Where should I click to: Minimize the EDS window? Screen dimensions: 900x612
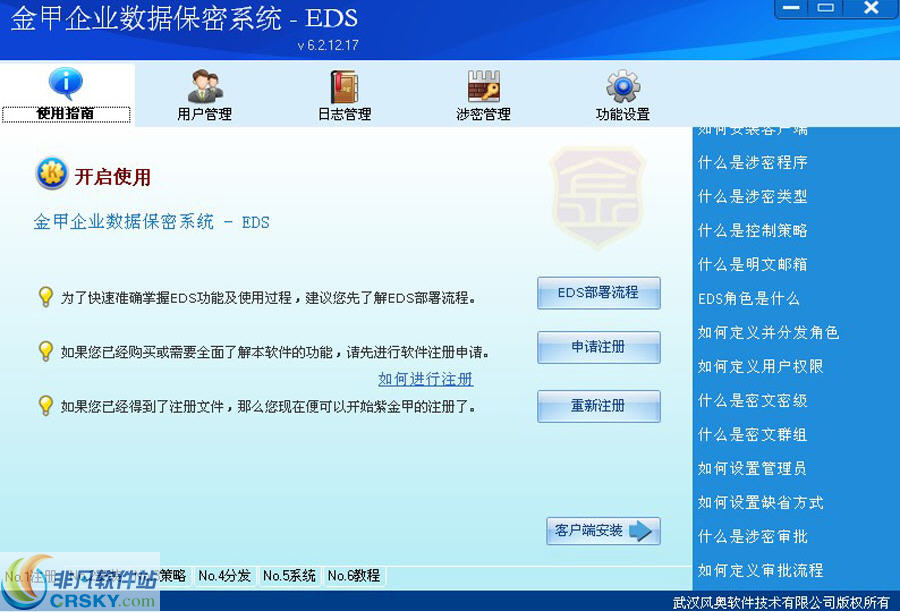792,8
